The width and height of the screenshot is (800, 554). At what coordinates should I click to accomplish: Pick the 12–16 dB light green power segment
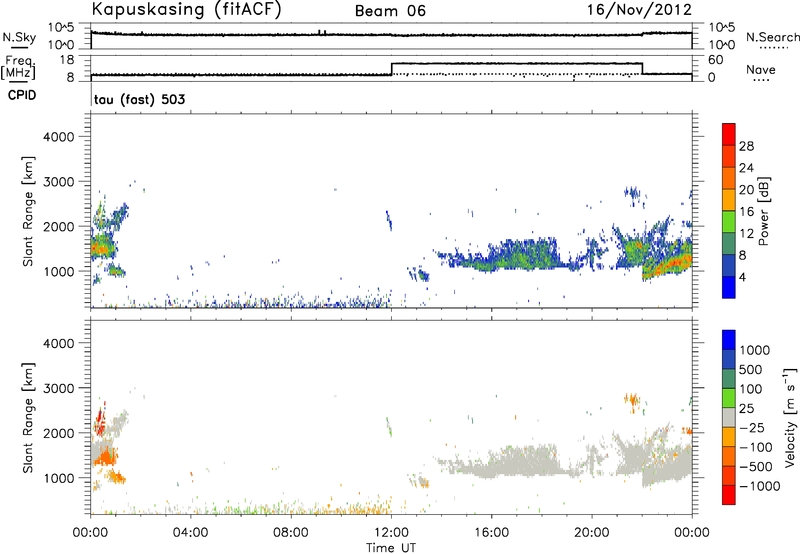[729, 222]
